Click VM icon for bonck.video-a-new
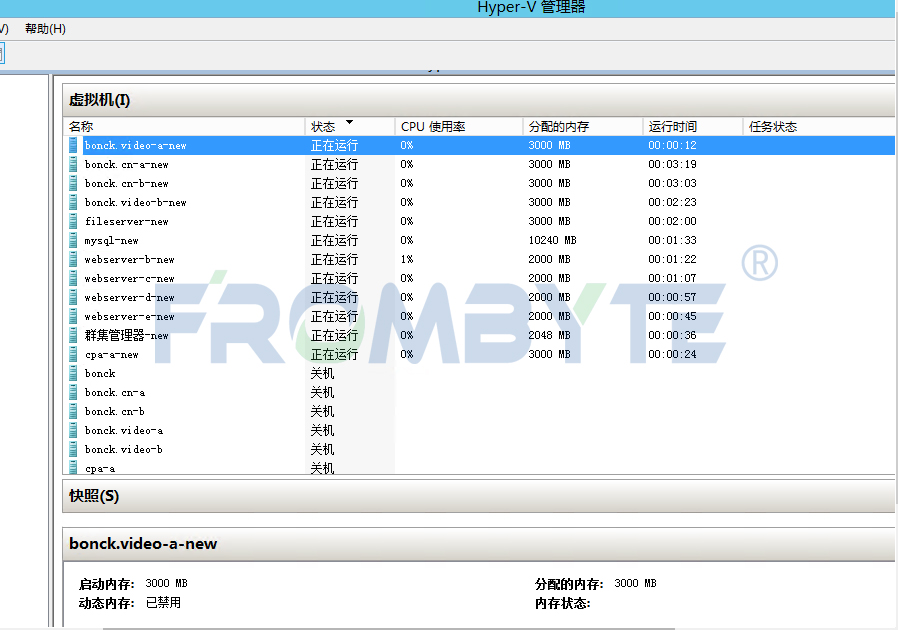Viewport: 898px width, 630px height. click(73, 145)
